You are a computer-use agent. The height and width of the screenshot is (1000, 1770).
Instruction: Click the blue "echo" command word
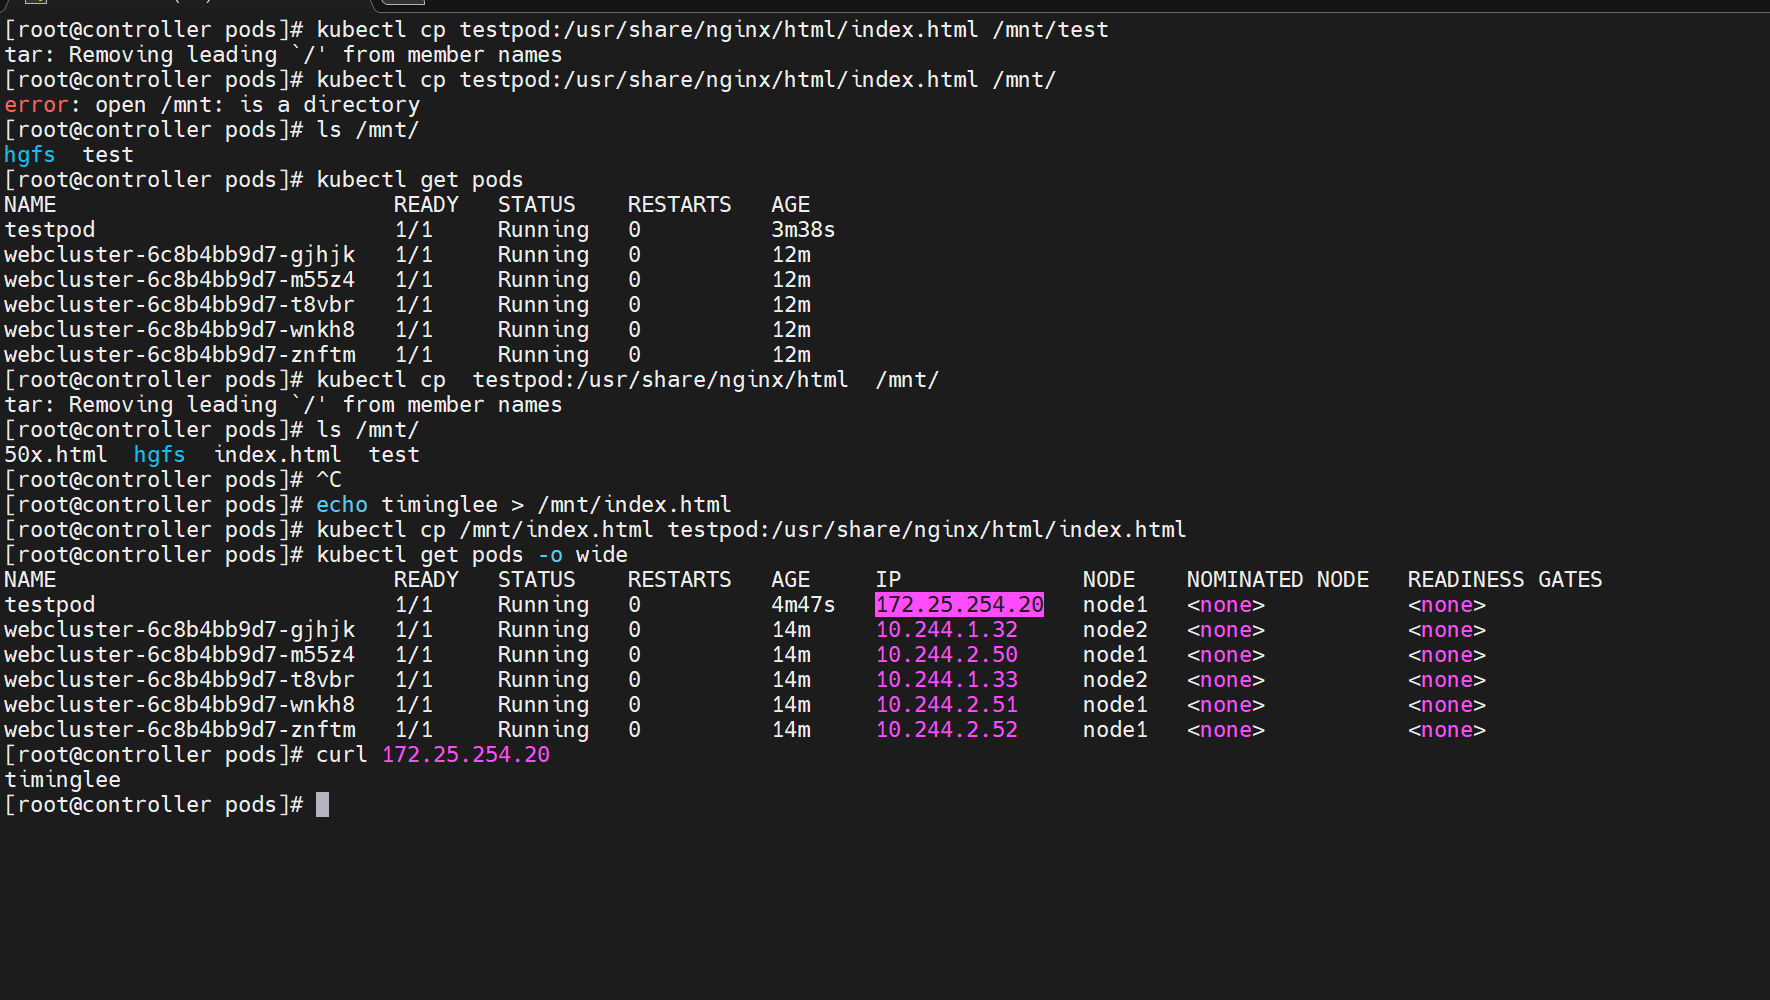(x=342, y=505)
